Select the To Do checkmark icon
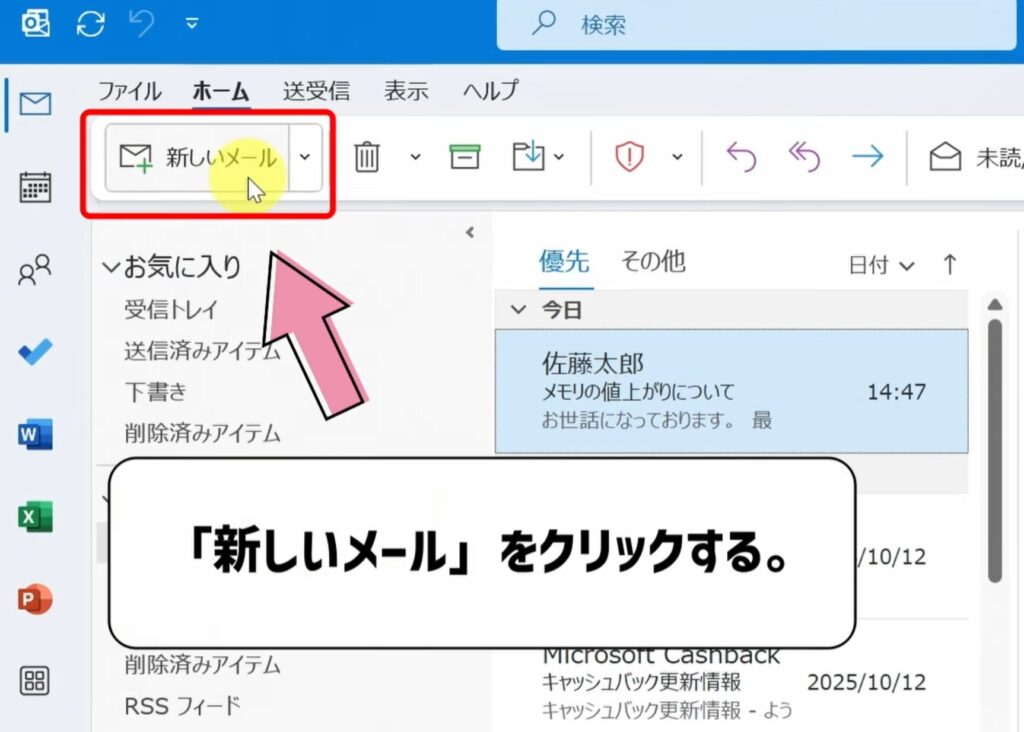The width and height of the screenshot is (1024, 732). (34, 352)
